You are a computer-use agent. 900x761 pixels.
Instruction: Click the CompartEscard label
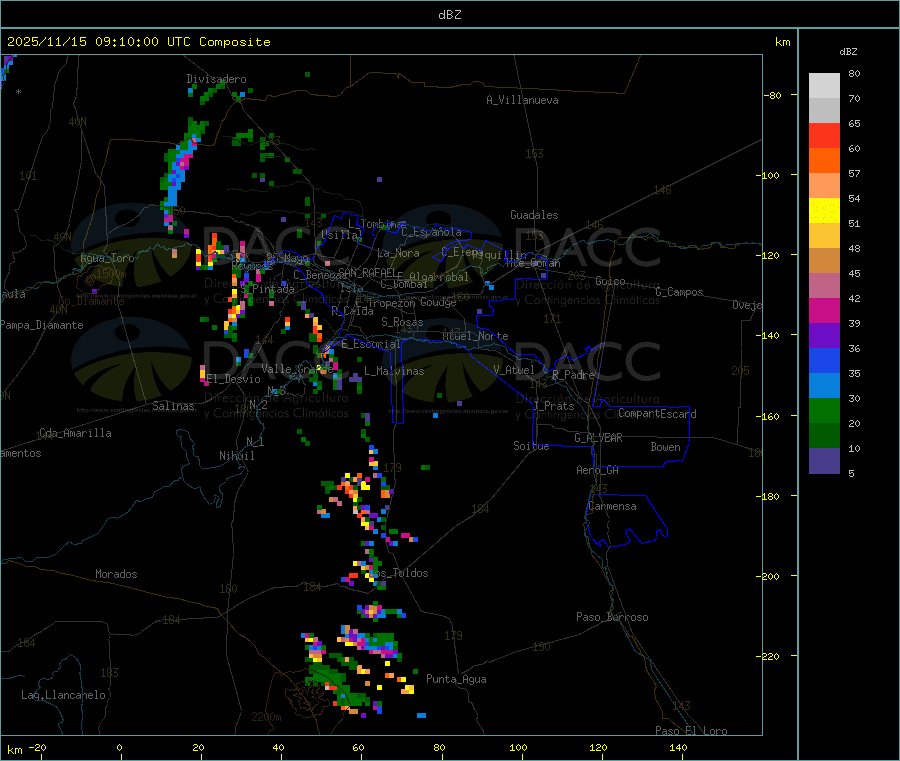coord(657,414)
